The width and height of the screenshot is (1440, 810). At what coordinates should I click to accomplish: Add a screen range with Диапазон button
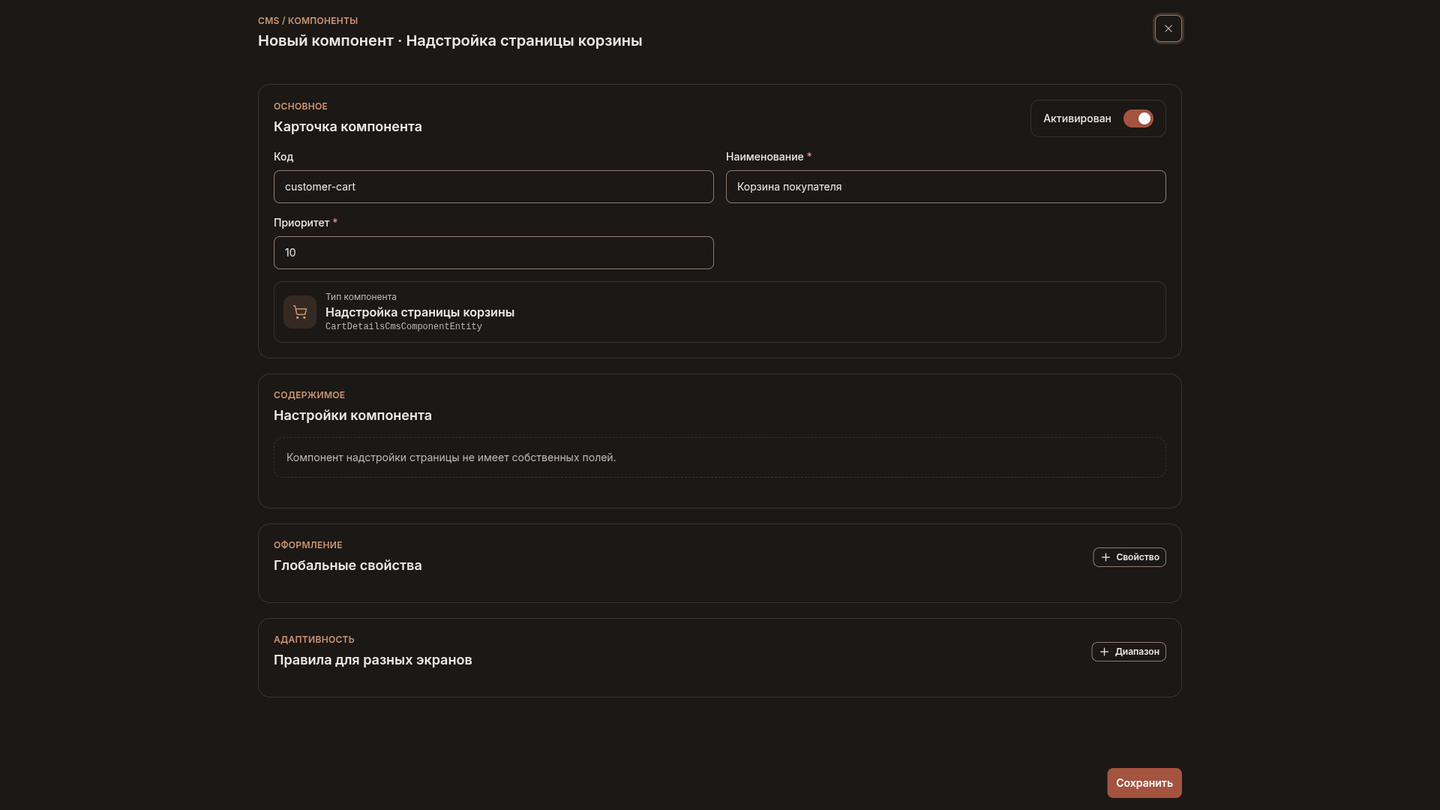[x=1128, y=651]
